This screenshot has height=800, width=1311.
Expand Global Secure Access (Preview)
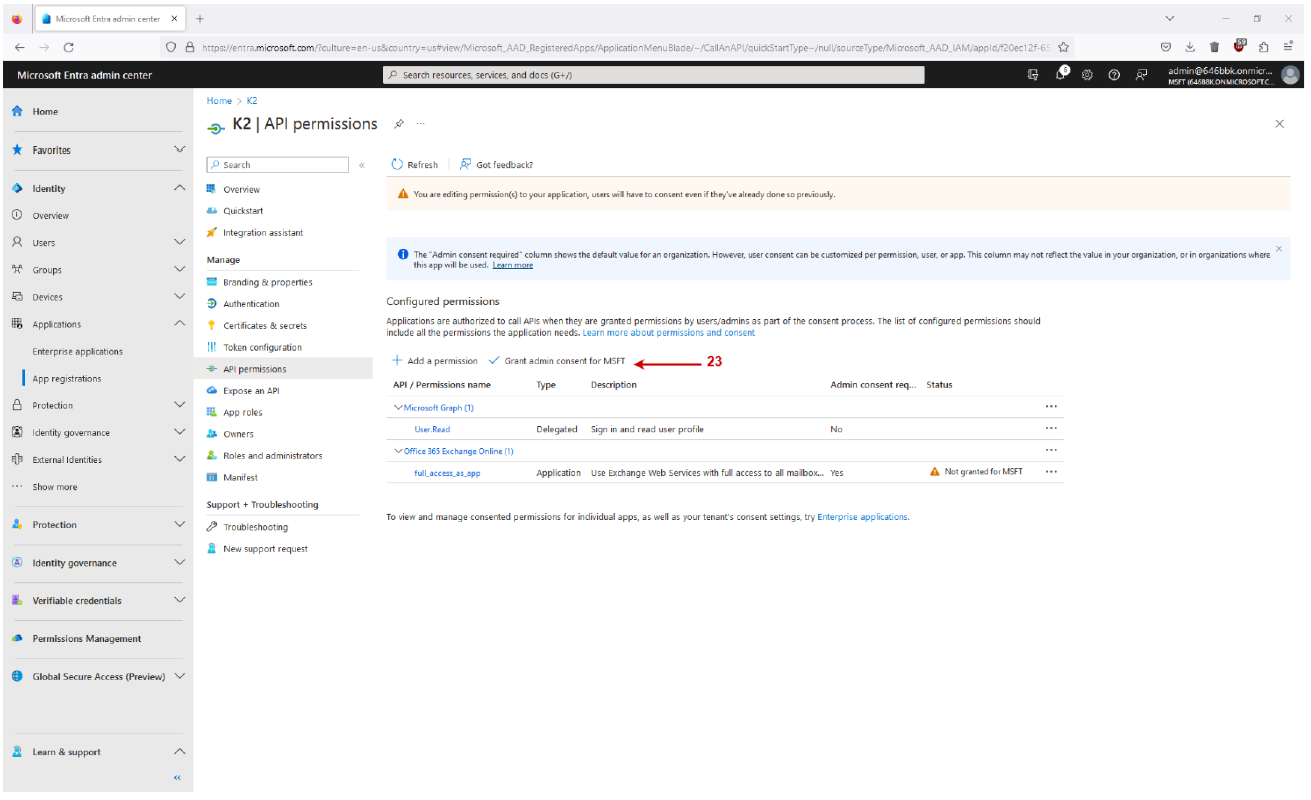coord(180,677)
